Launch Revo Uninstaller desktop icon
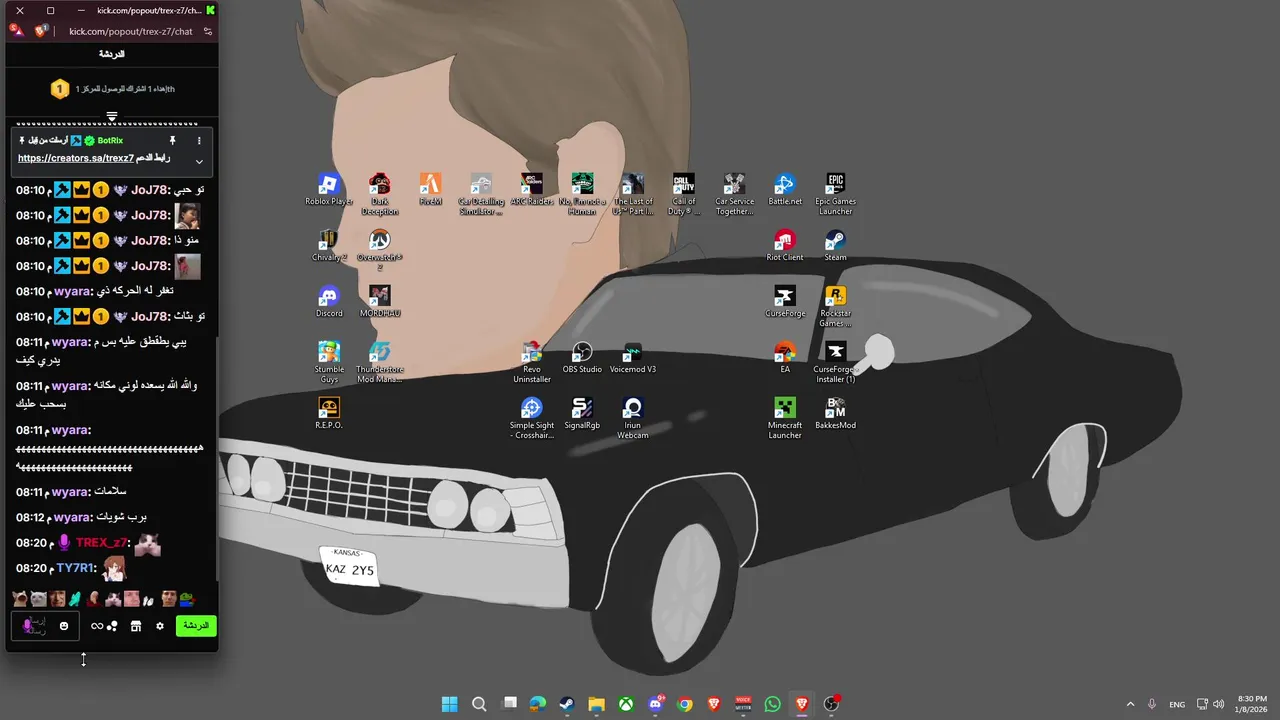The image size is (1280, 720). point(532,362)
